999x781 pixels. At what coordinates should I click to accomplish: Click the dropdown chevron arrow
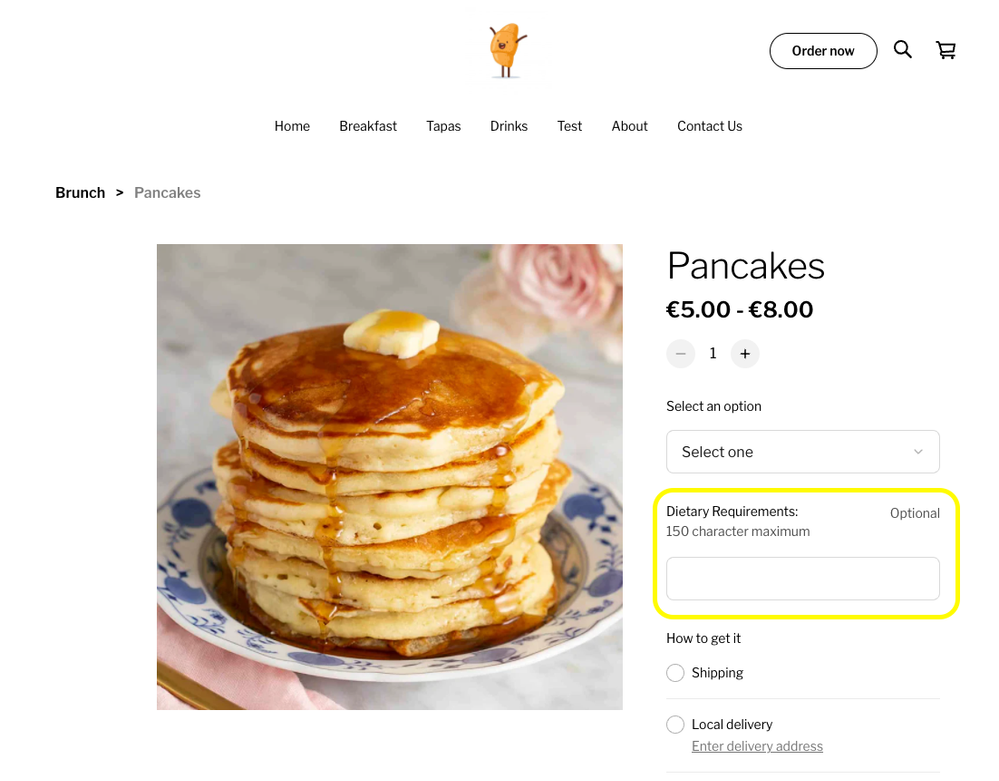918,452
